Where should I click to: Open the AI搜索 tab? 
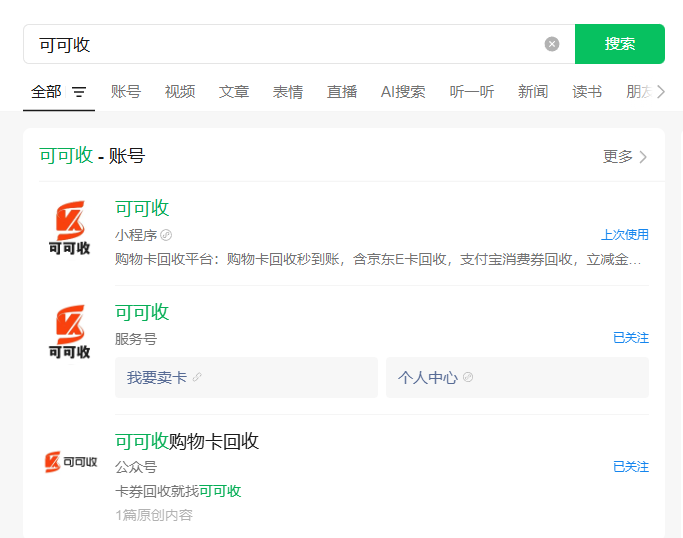click(403, 92)
